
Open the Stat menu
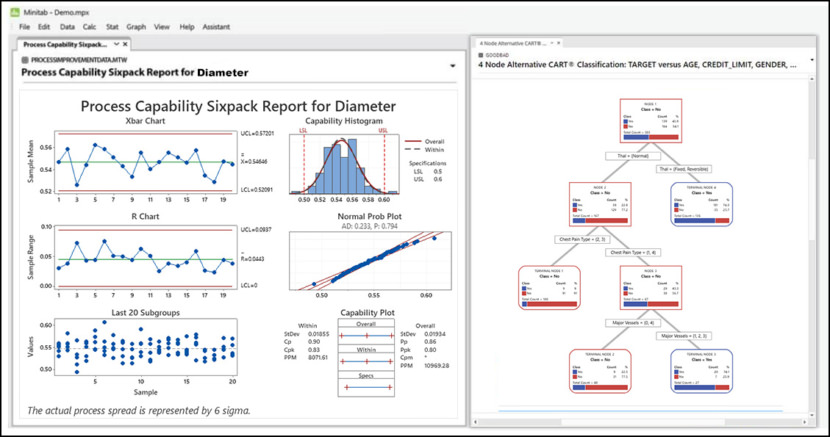coord(112,27)
